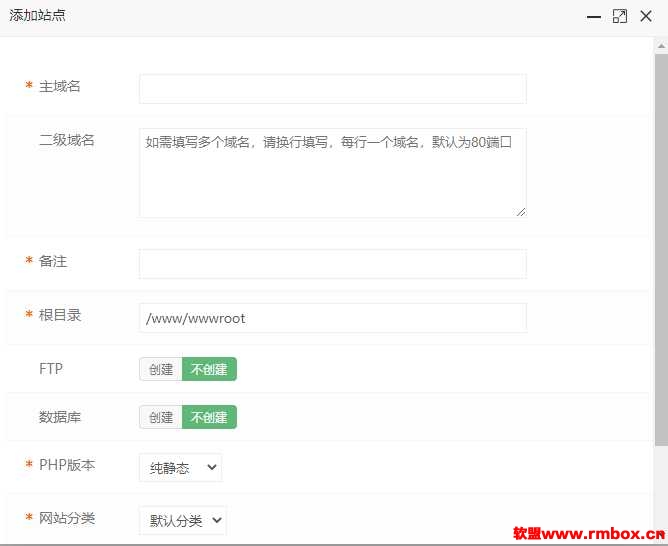Click the 备注 label
Viewport: 668px width, 546px height.
tap(53, 261)
